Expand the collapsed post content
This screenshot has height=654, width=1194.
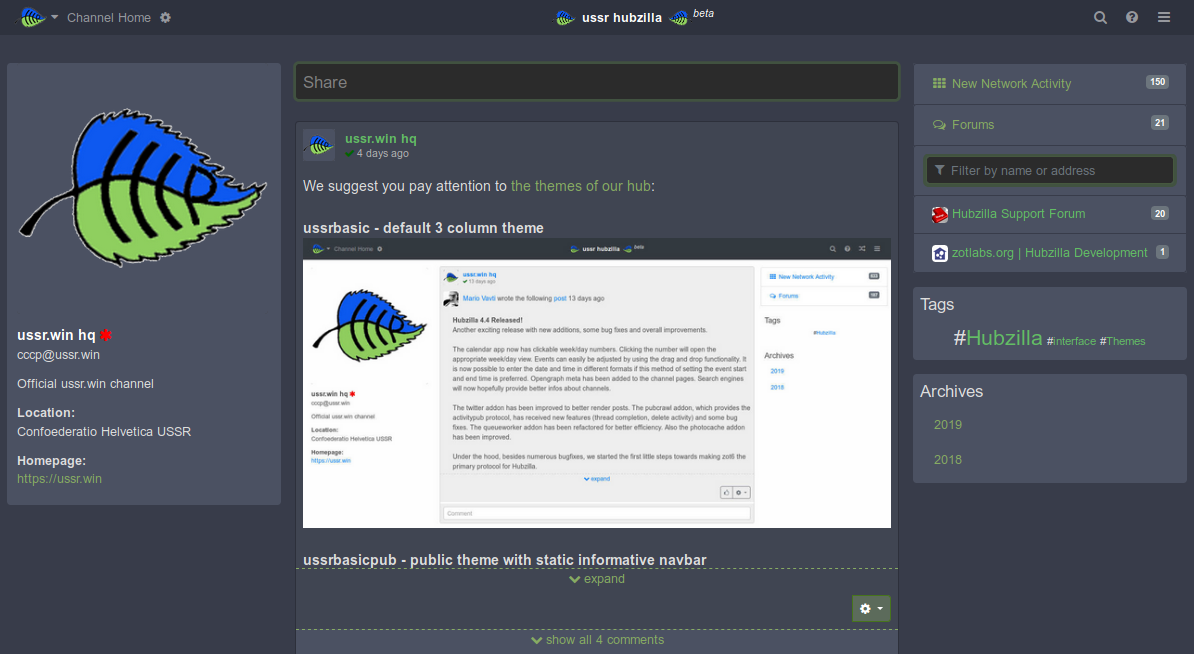pos(597,579)
